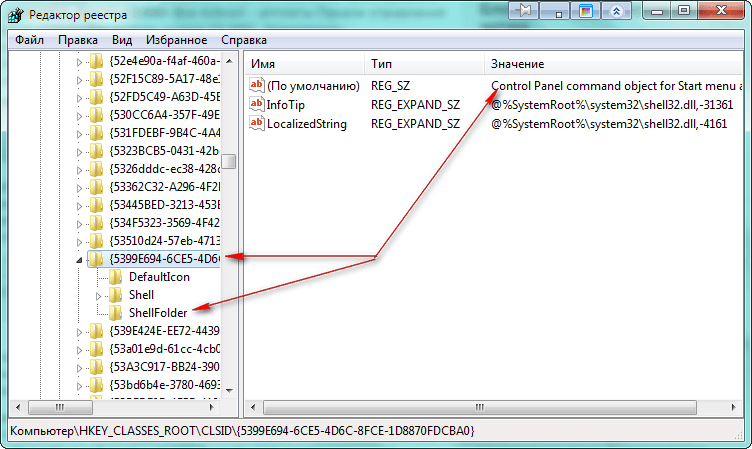
Task: Expand the {52FD5C49-A63D-45E key
Action: point(79,98)
